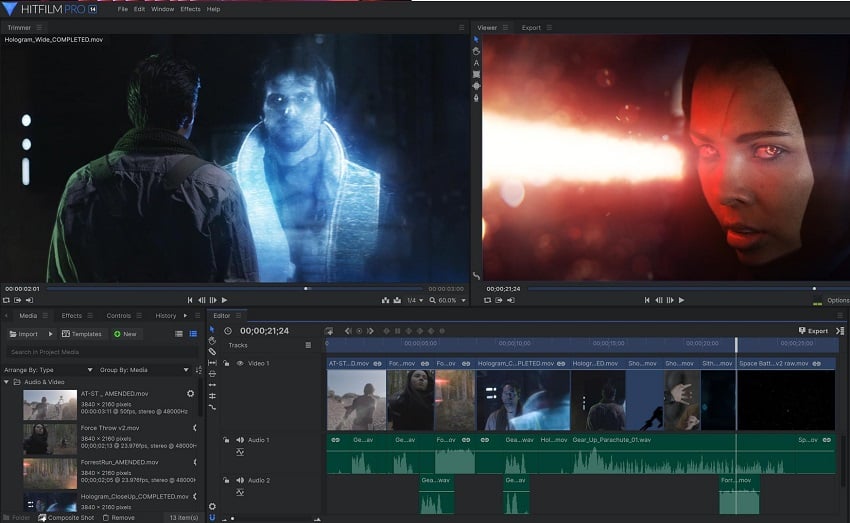Toggle loop playback in the Viewer

click(487, 300)
